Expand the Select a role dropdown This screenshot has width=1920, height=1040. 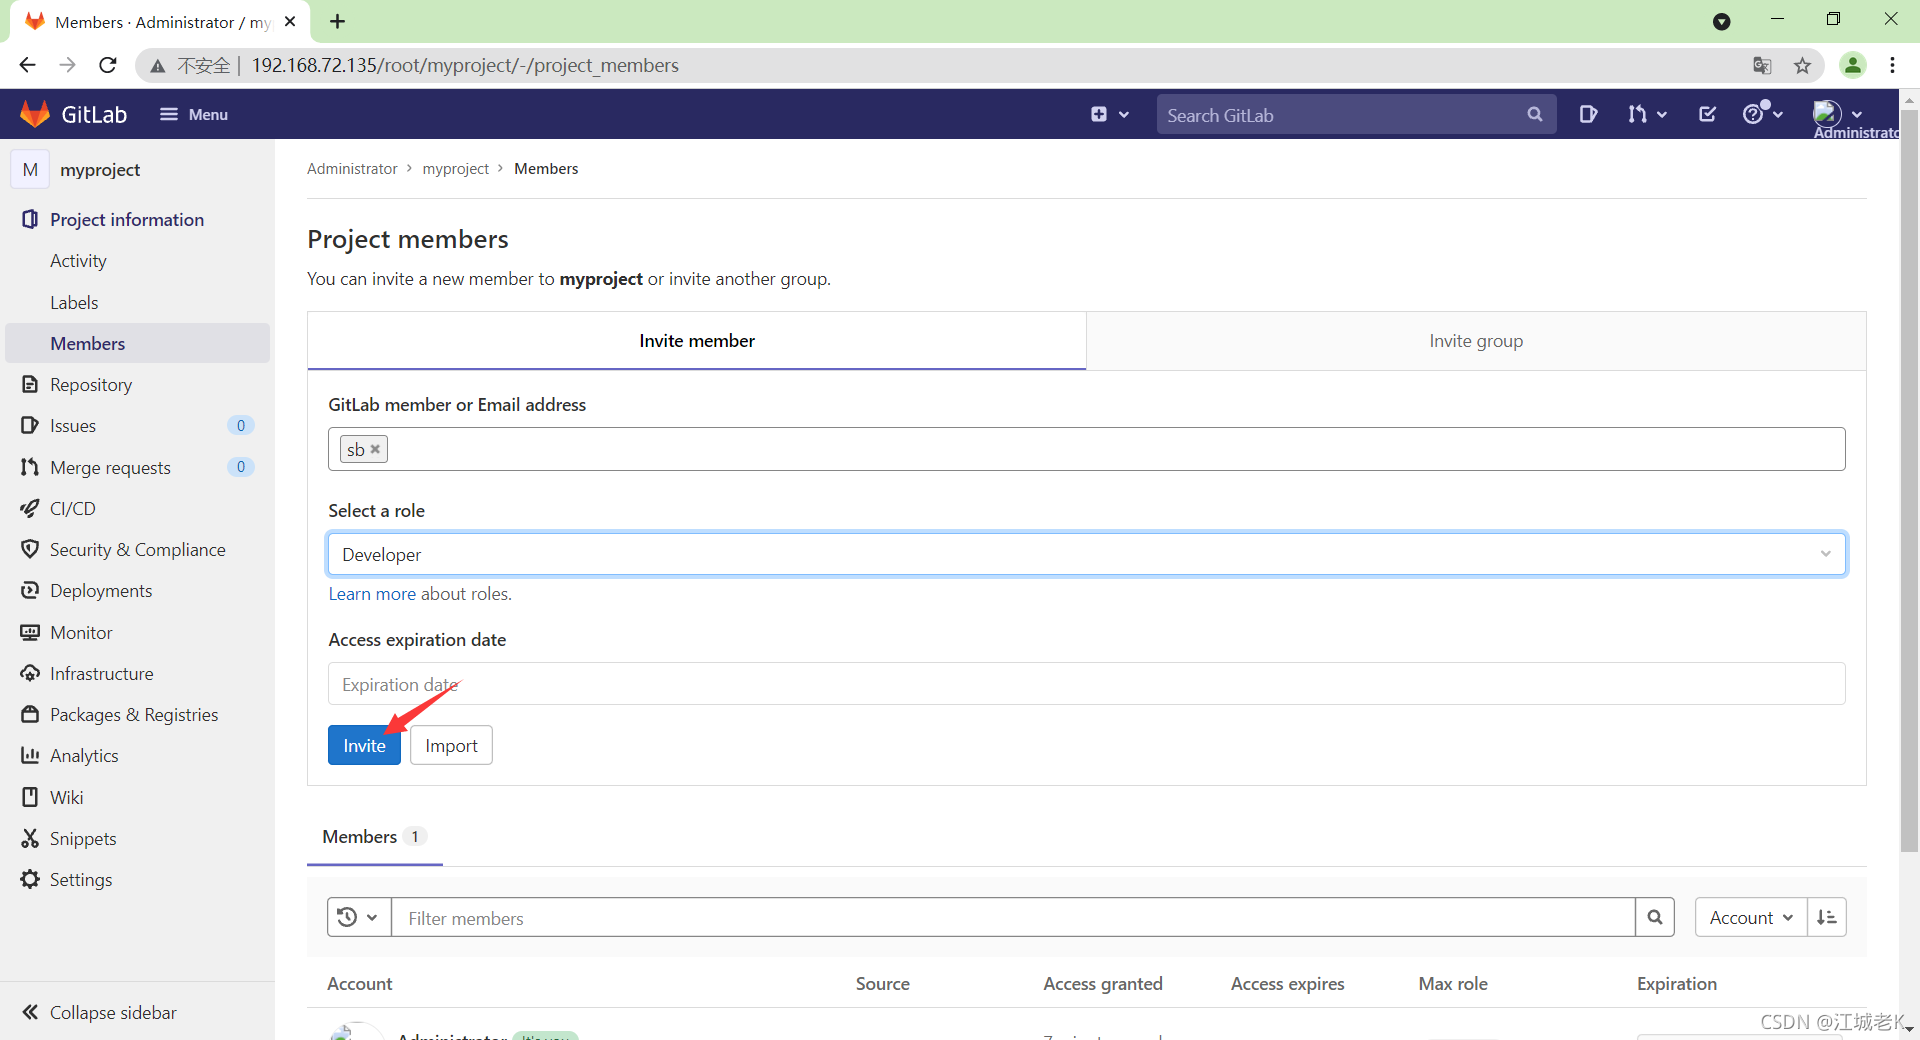(x=1826, y=553)
